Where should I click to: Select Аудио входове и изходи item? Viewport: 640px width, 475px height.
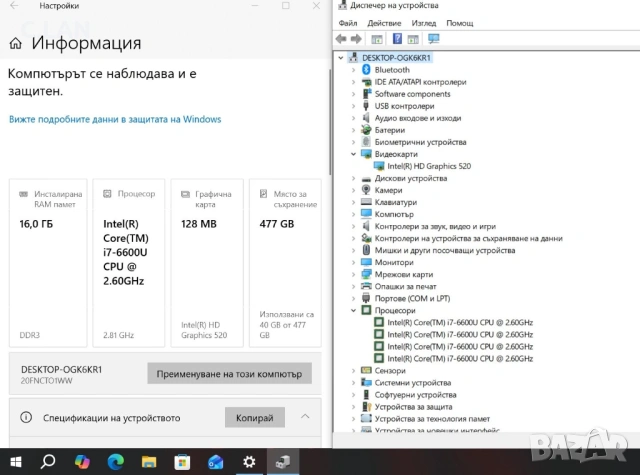(418, 118)
